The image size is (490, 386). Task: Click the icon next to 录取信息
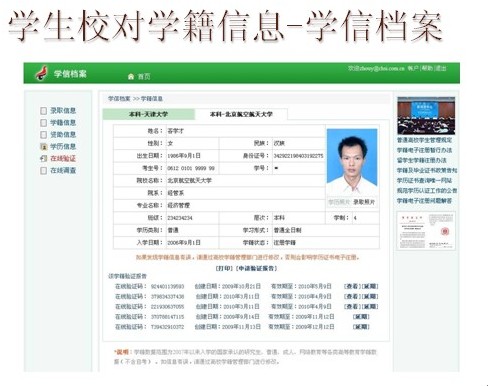(x=43, y=111)
